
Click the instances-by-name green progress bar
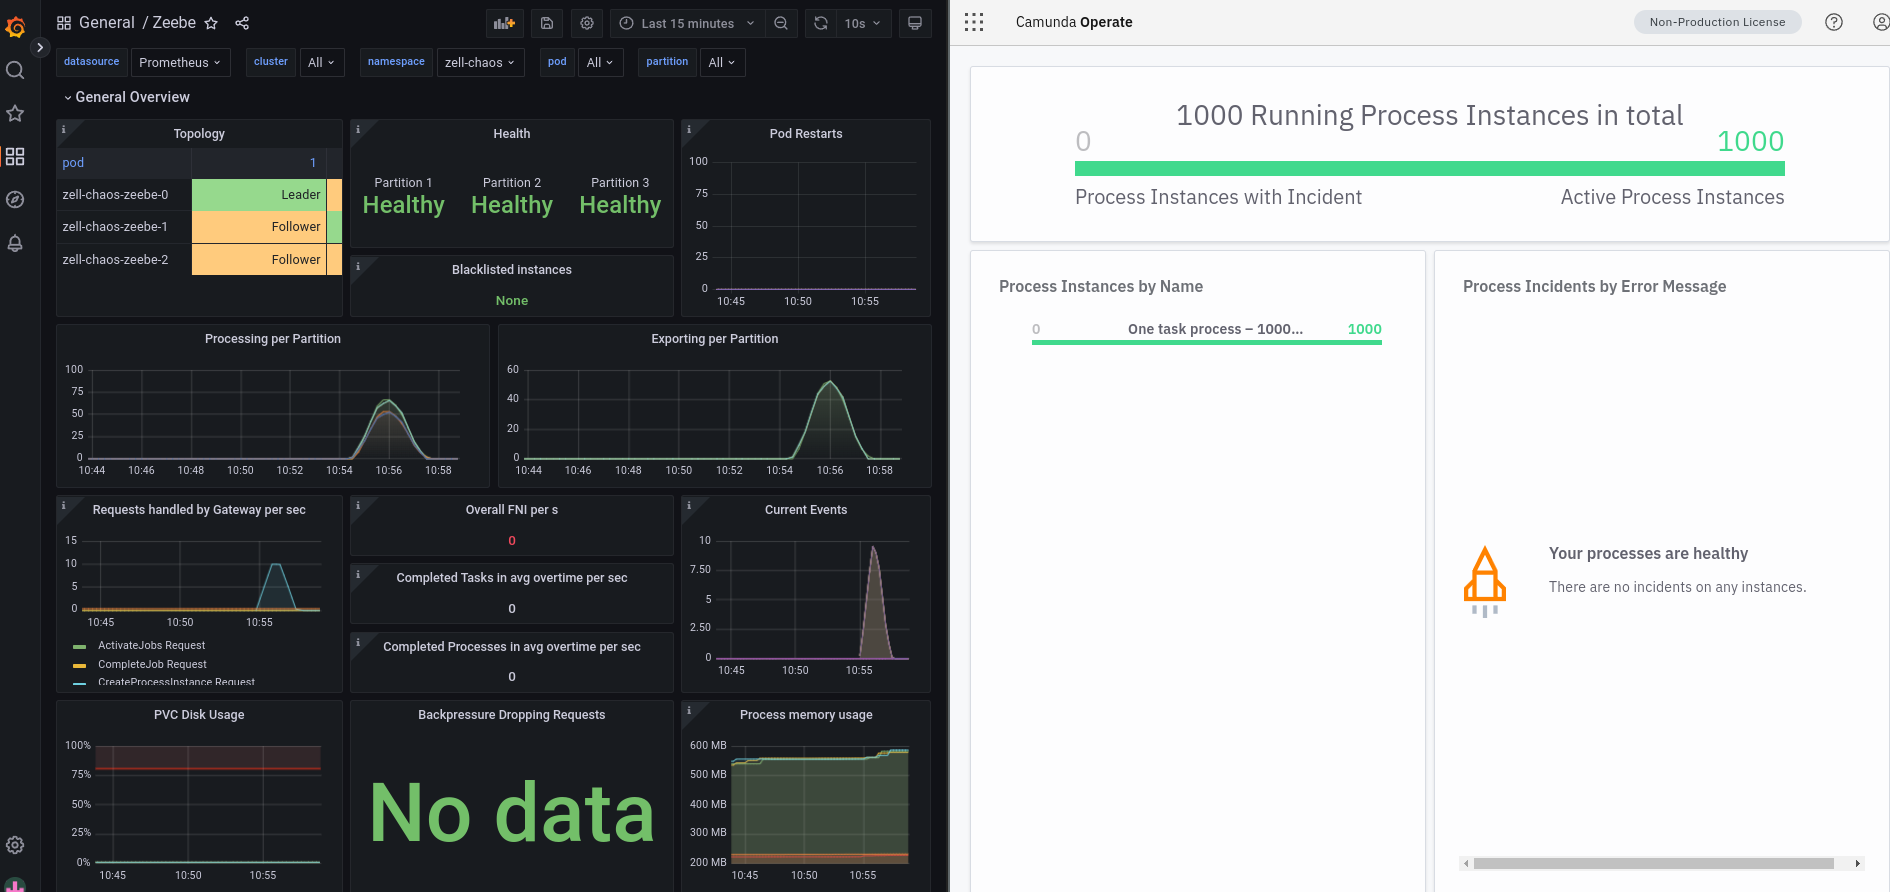pos(1207,343)
